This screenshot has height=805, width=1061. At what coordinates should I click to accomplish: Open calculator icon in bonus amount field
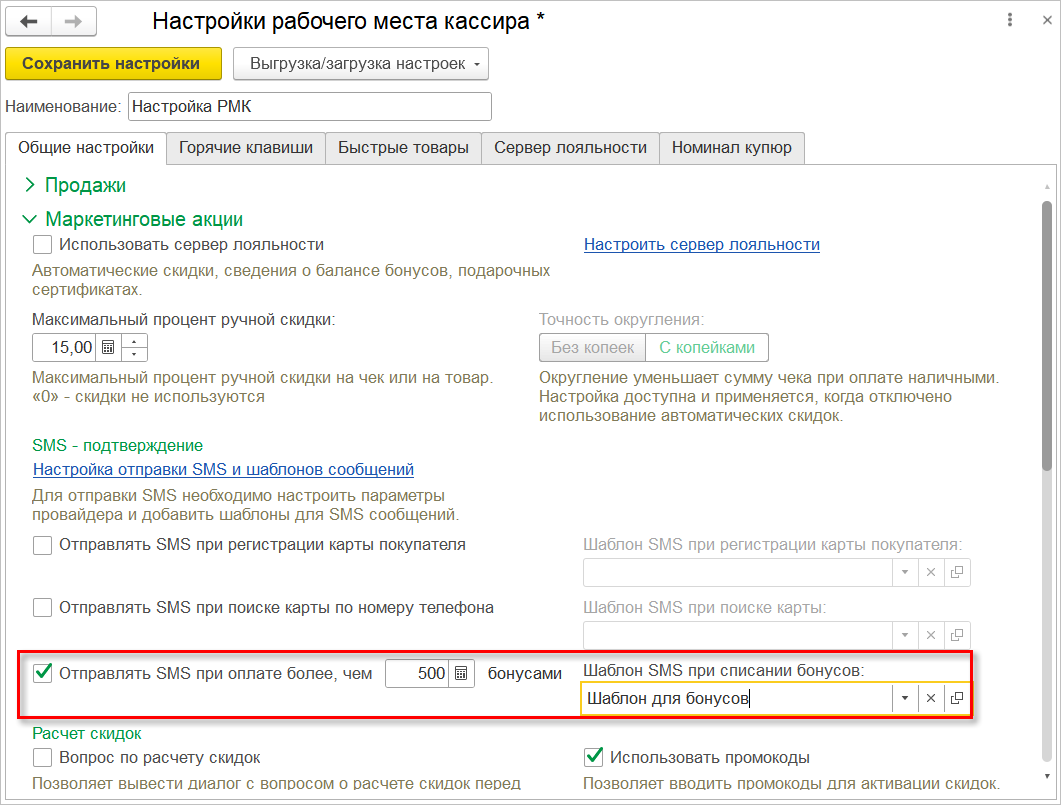click(461, 674)
